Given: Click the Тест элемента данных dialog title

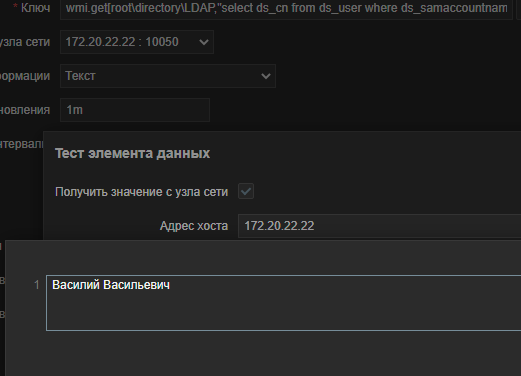Looking at the screenshot, I should (132, 153).
